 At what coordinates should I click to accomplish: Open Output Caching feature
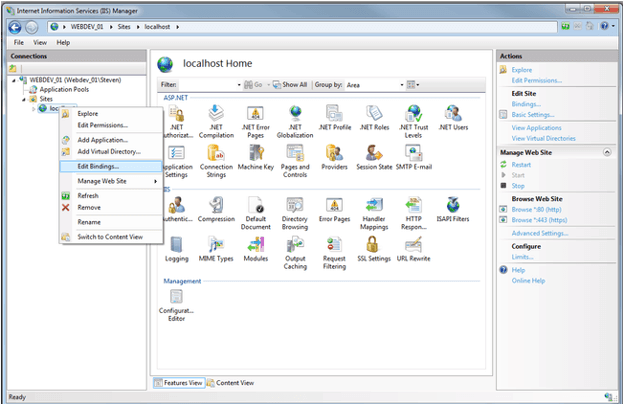[295, 252]
